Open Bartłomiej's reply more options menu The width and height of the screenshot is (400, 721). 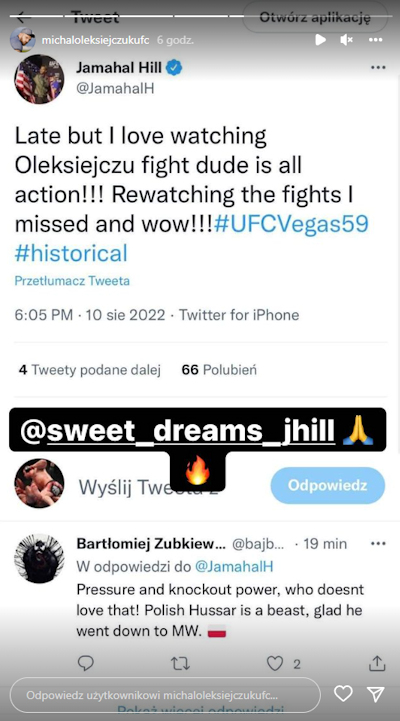coord(378,544)
